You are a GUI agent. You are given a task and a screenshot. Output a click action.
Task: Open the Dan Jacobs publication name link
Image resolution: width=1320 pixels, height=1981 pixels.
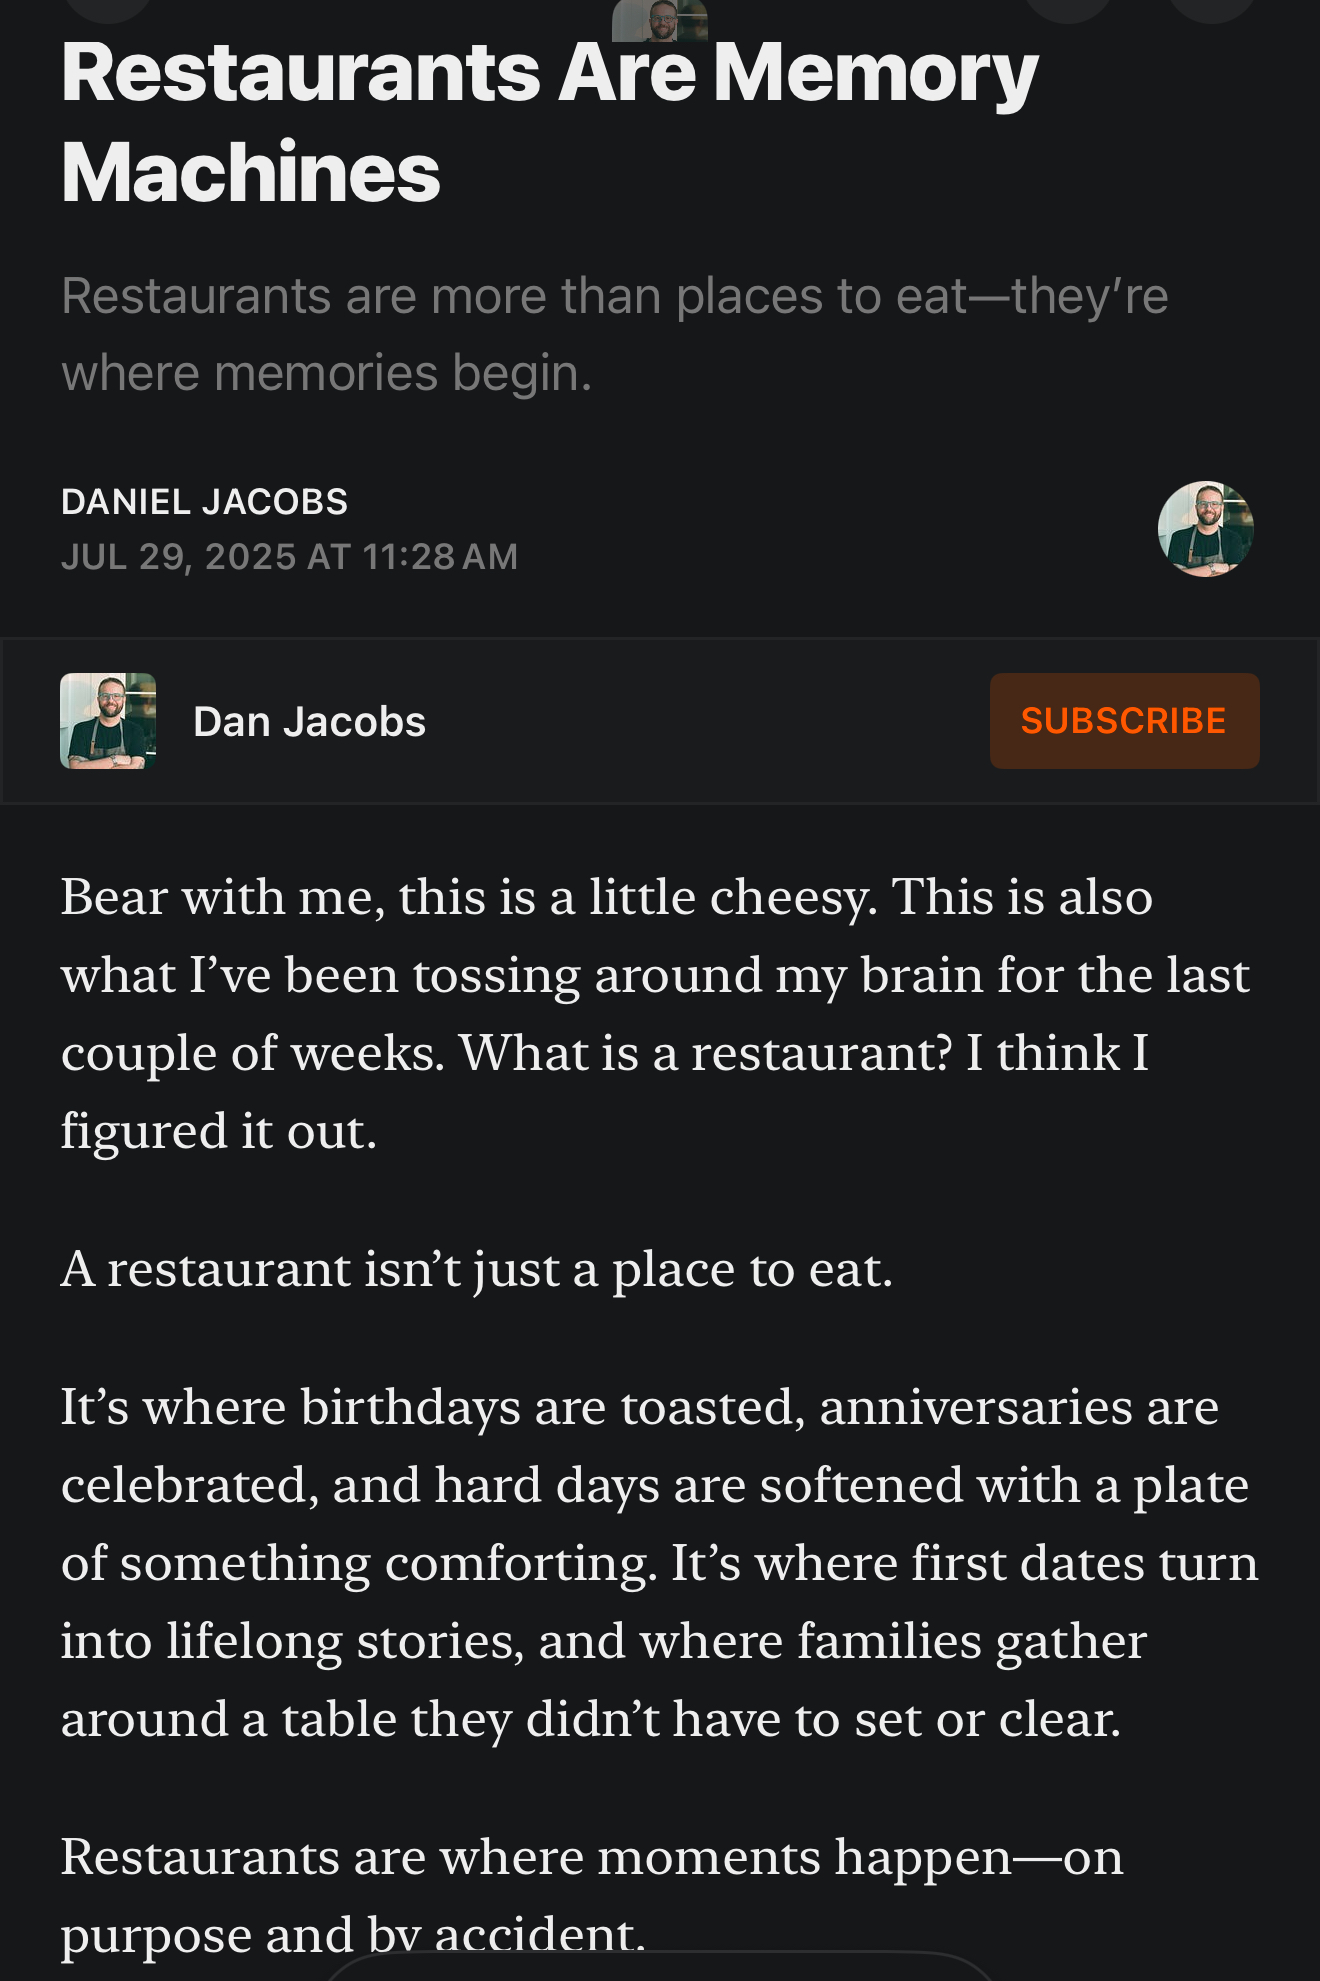pos(309,722)
